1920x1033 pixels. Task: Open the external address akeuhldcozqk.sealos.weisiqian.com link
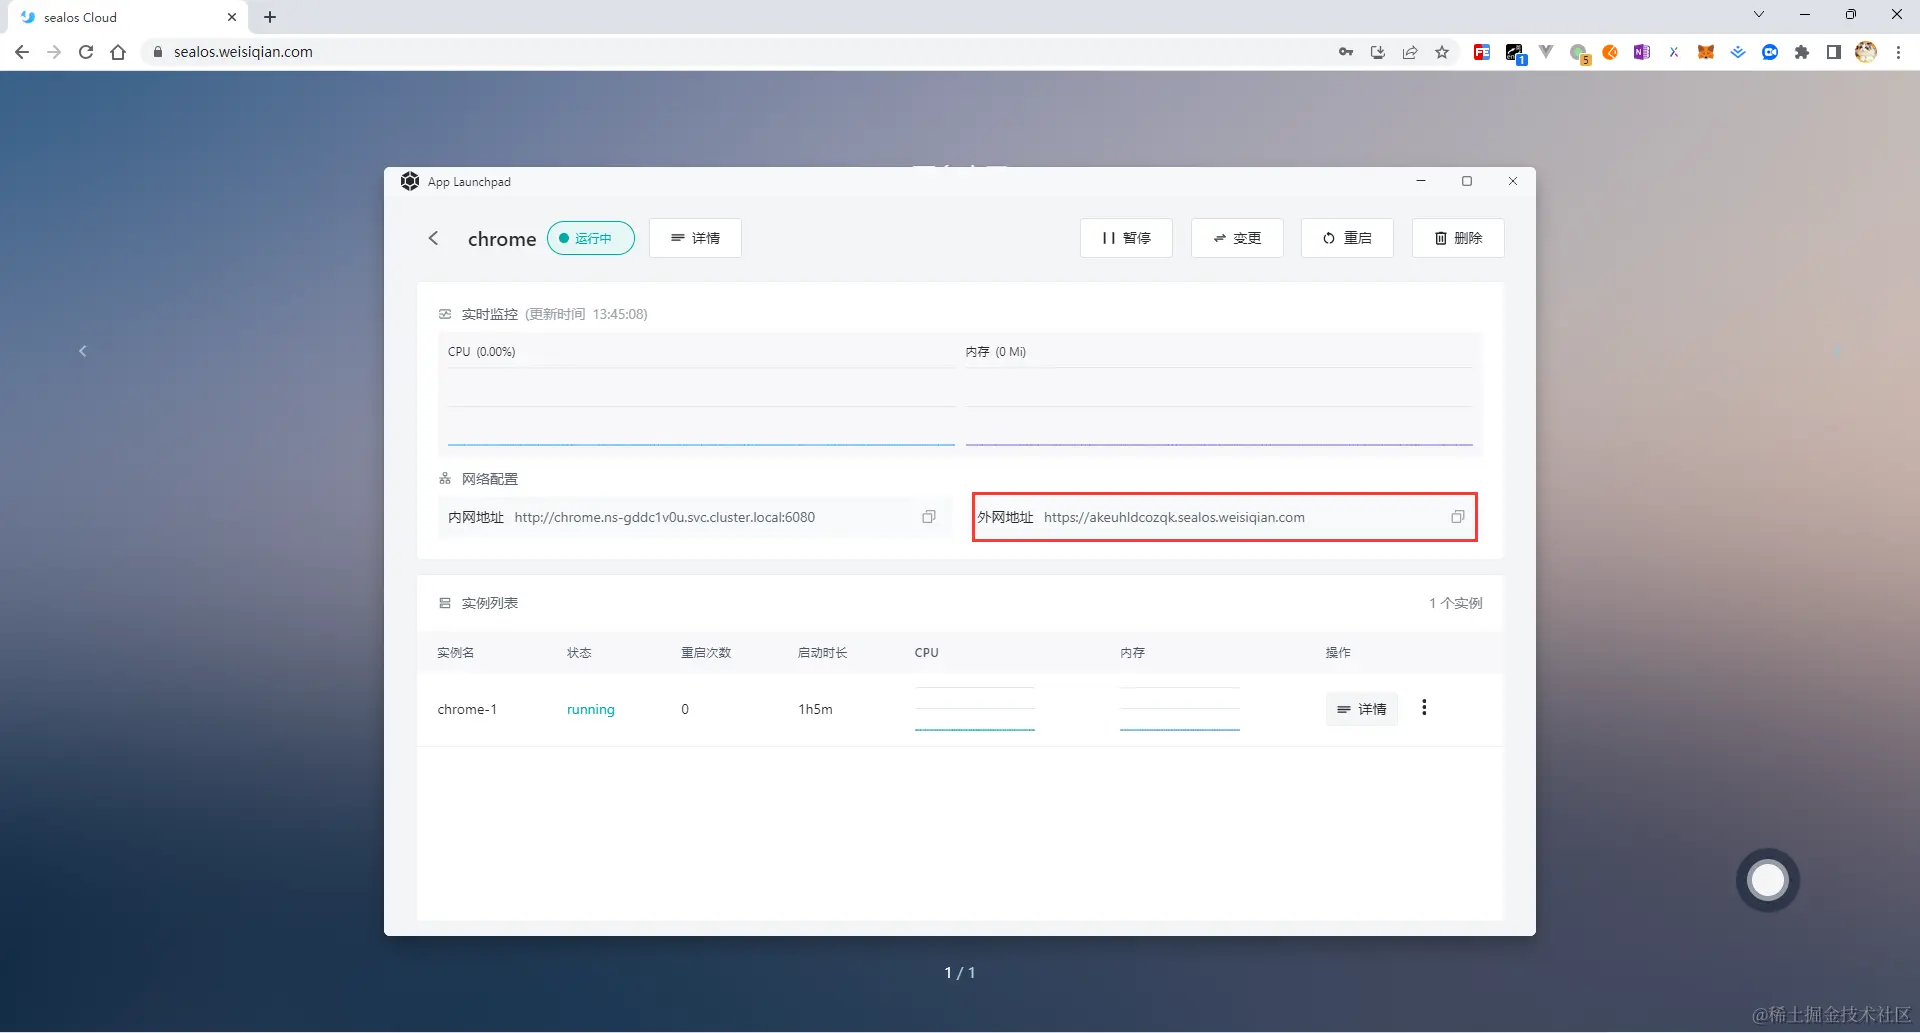[x=1174, y=517]
